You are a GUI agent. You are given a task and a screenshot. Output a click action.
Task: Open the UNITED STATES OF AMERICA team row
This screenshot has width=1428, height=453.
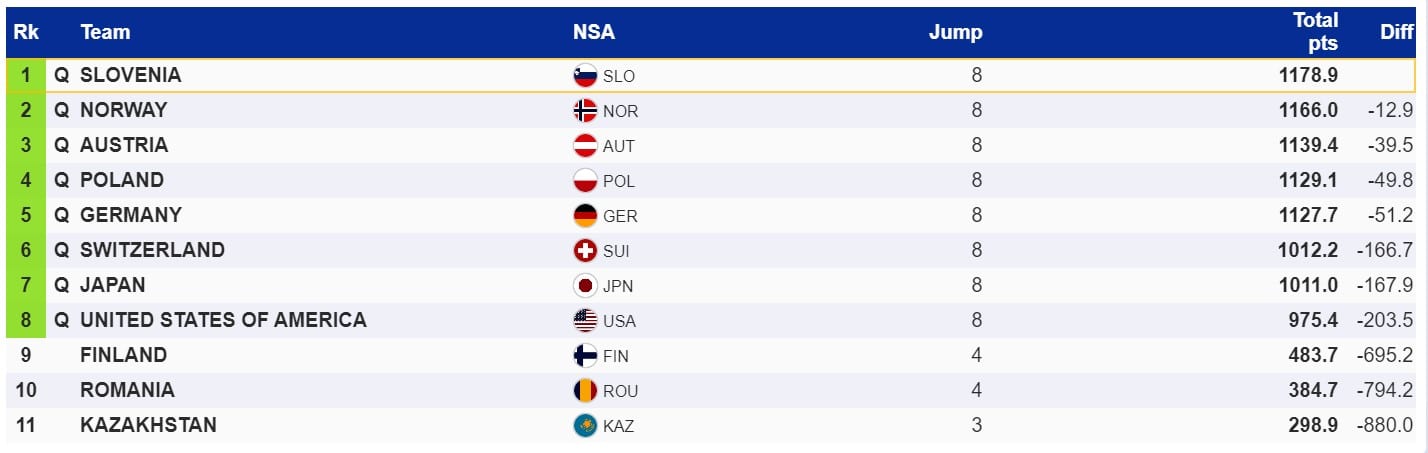pyautogui.click(x=223, y=320)
